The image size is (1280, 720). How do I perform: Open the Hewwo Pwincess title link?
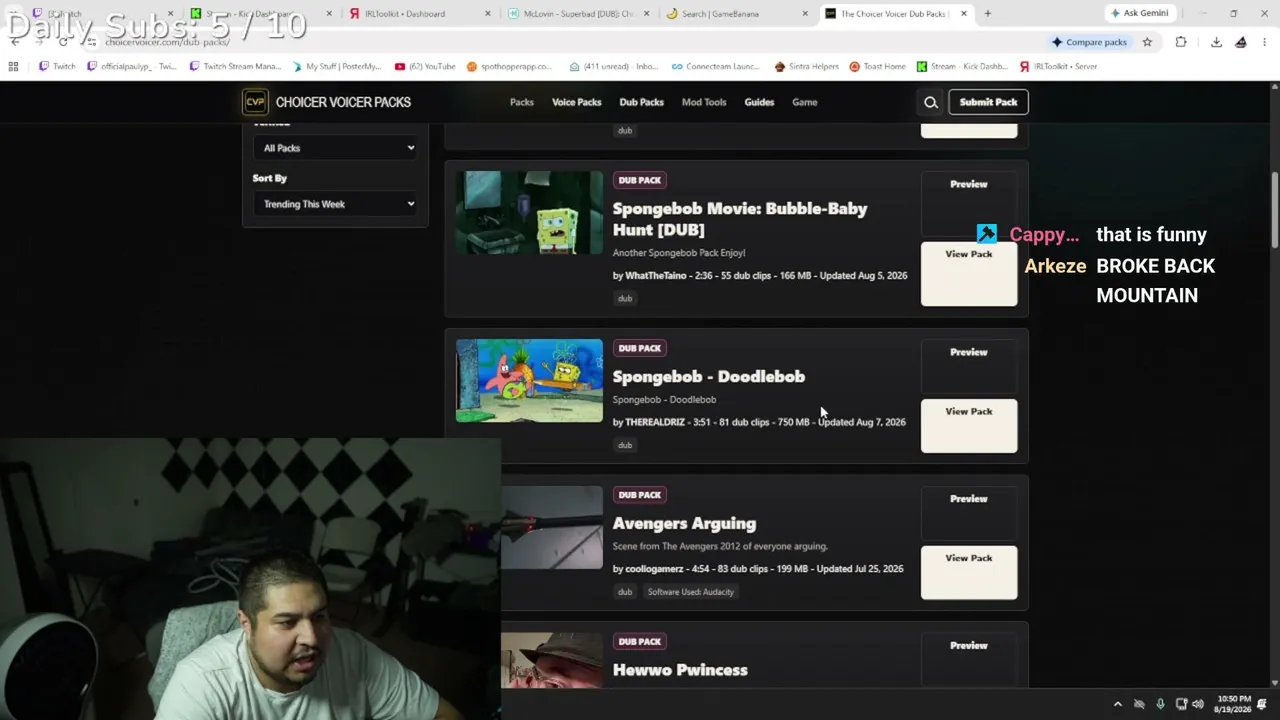pyautogui.click(x=680, y=670)
